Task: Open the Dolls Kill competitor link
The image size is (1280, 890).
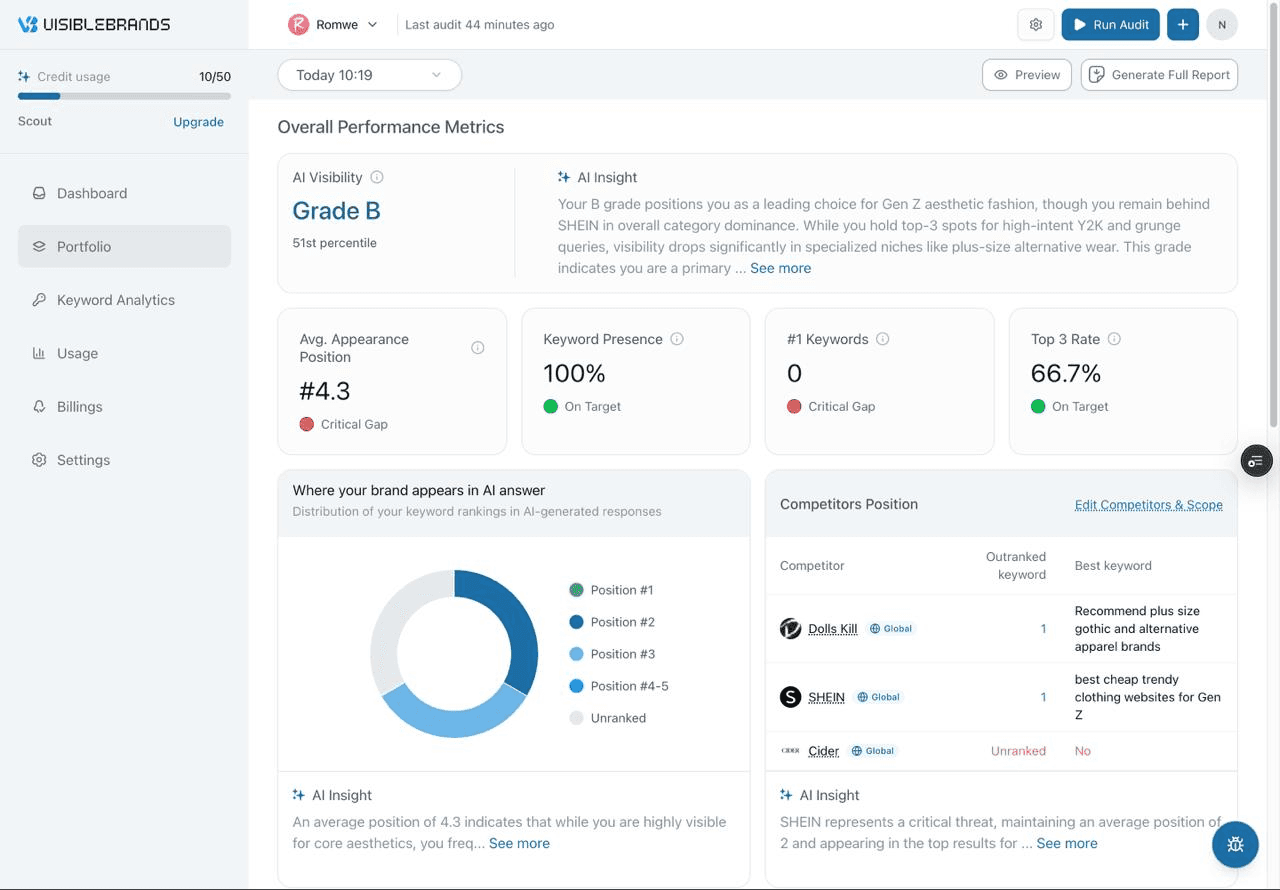Action: (x=833, y=629)
